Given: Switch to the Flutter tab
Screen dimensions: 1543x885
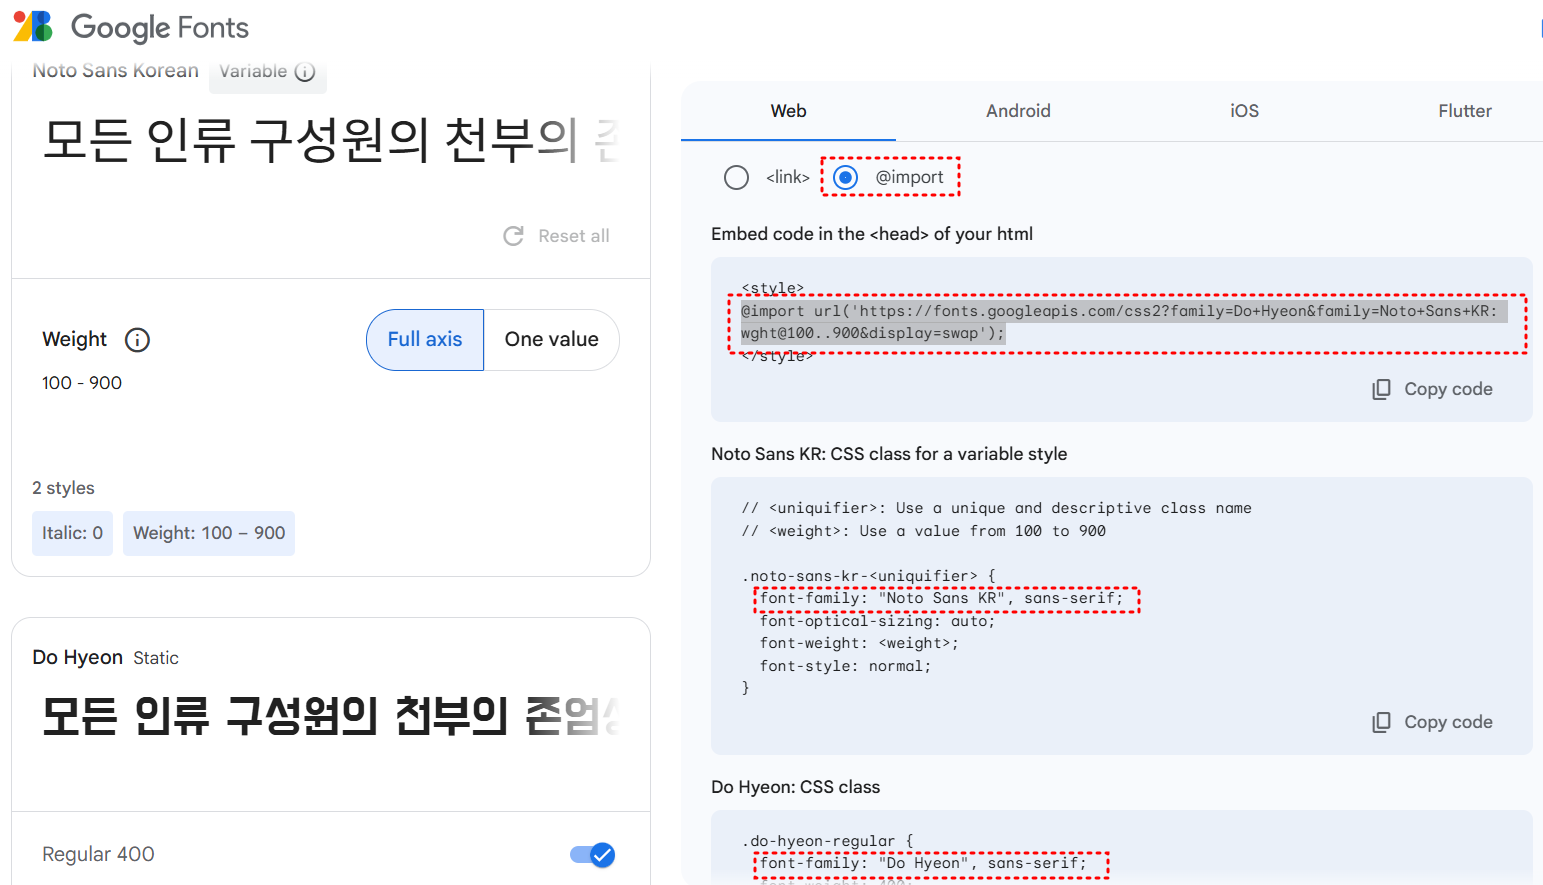Looking at the screenshot, I should point(1465,111).
